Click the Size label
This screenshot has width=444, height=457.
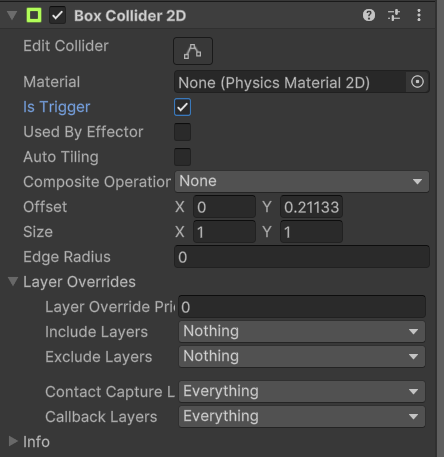coord(38,232)
